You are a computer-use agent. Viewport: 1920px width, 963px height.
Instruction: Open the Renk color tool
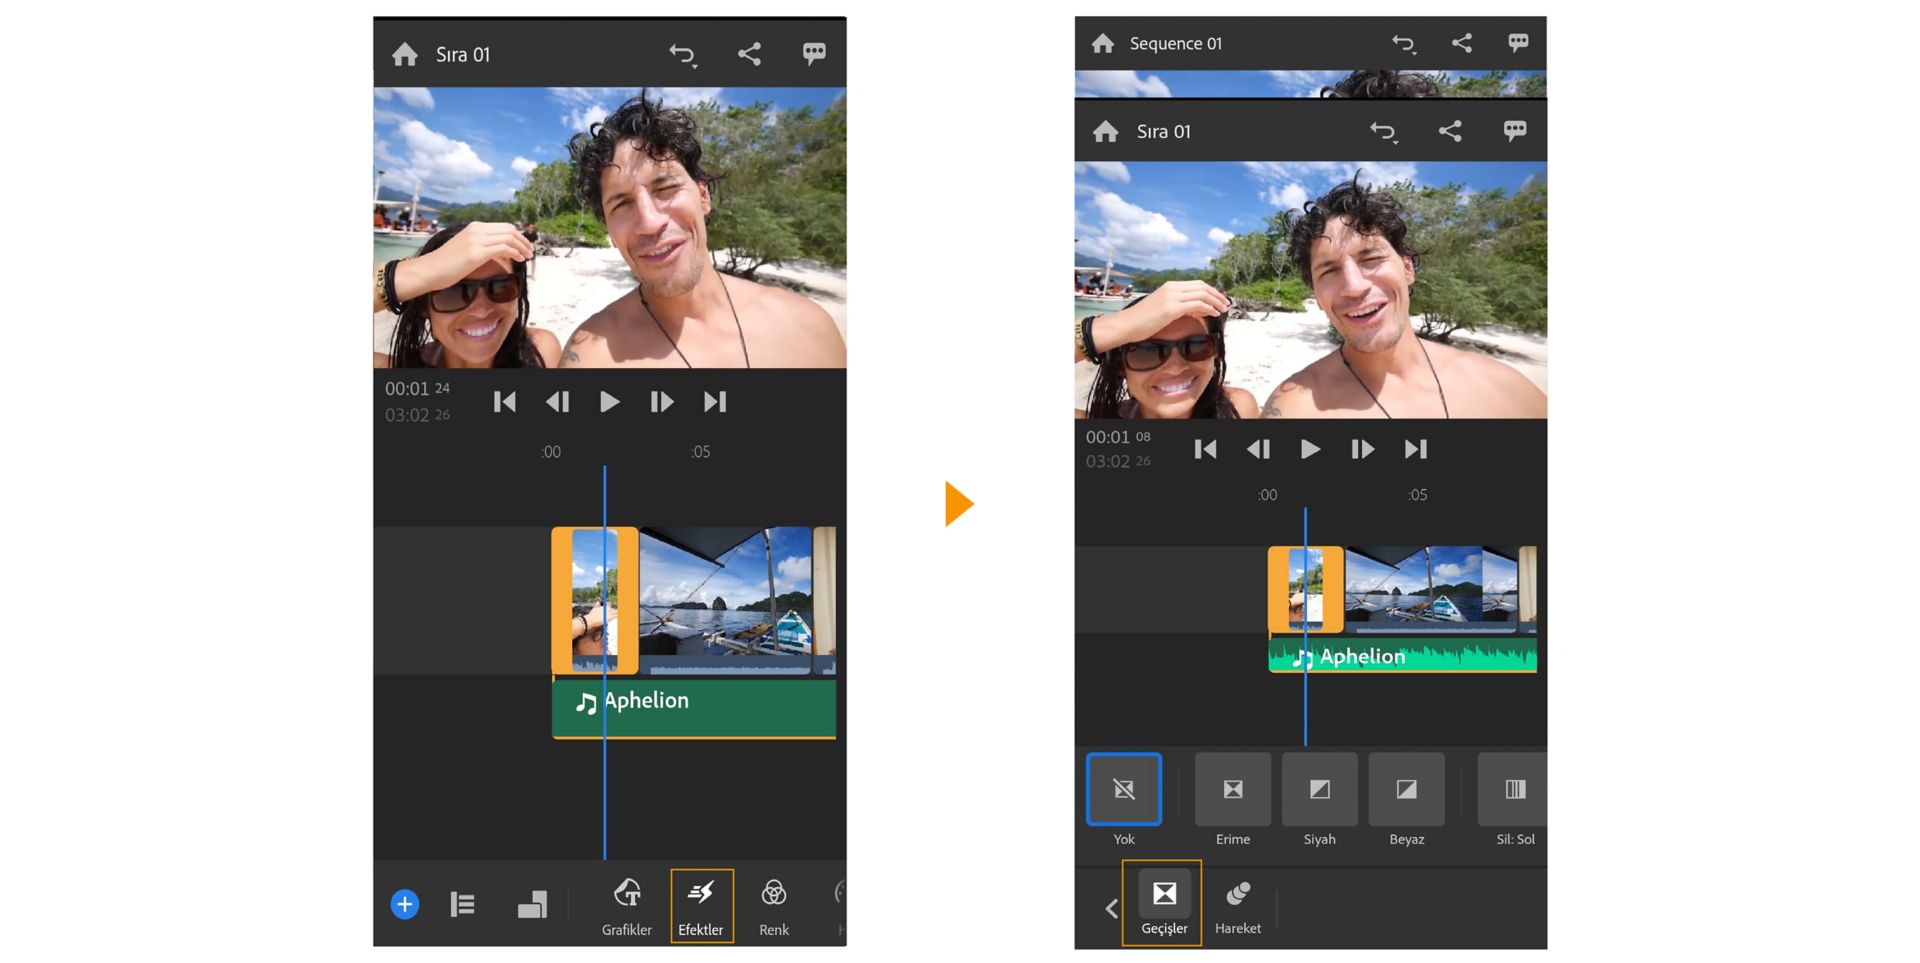point(774,907)
